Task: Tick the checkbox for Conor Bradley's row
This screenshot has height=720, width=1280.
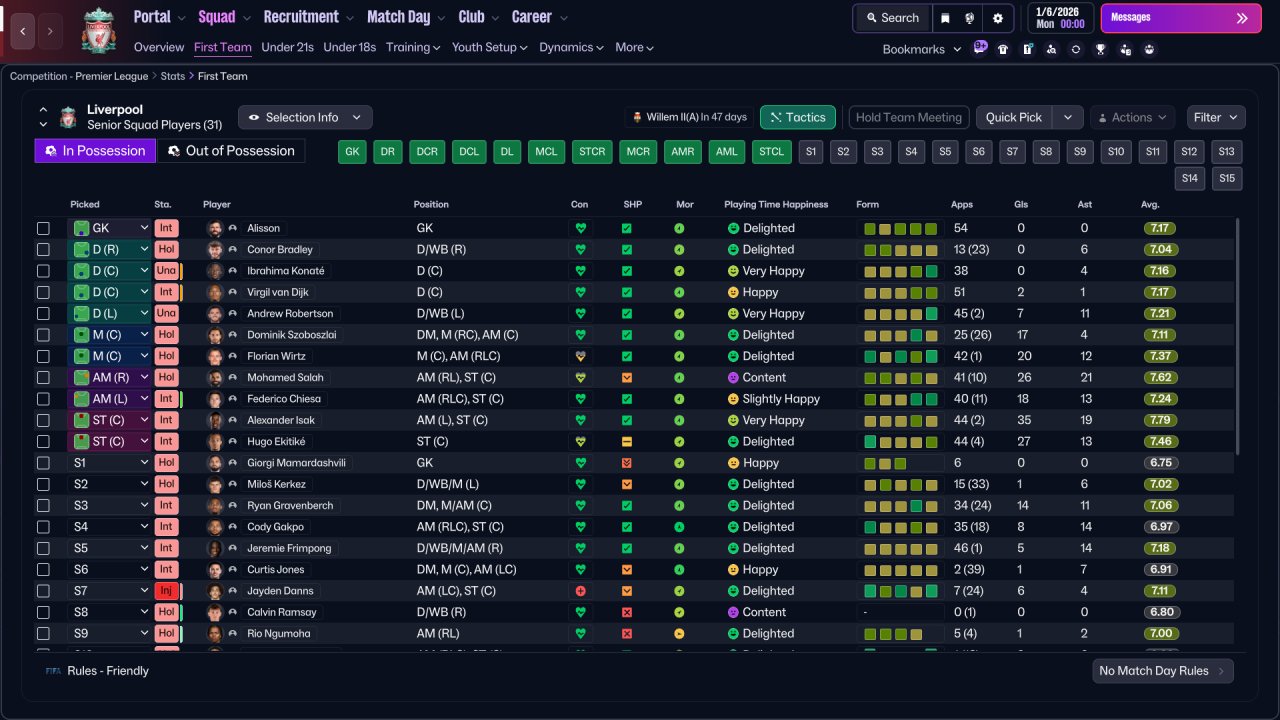Action: coord(43,250)
